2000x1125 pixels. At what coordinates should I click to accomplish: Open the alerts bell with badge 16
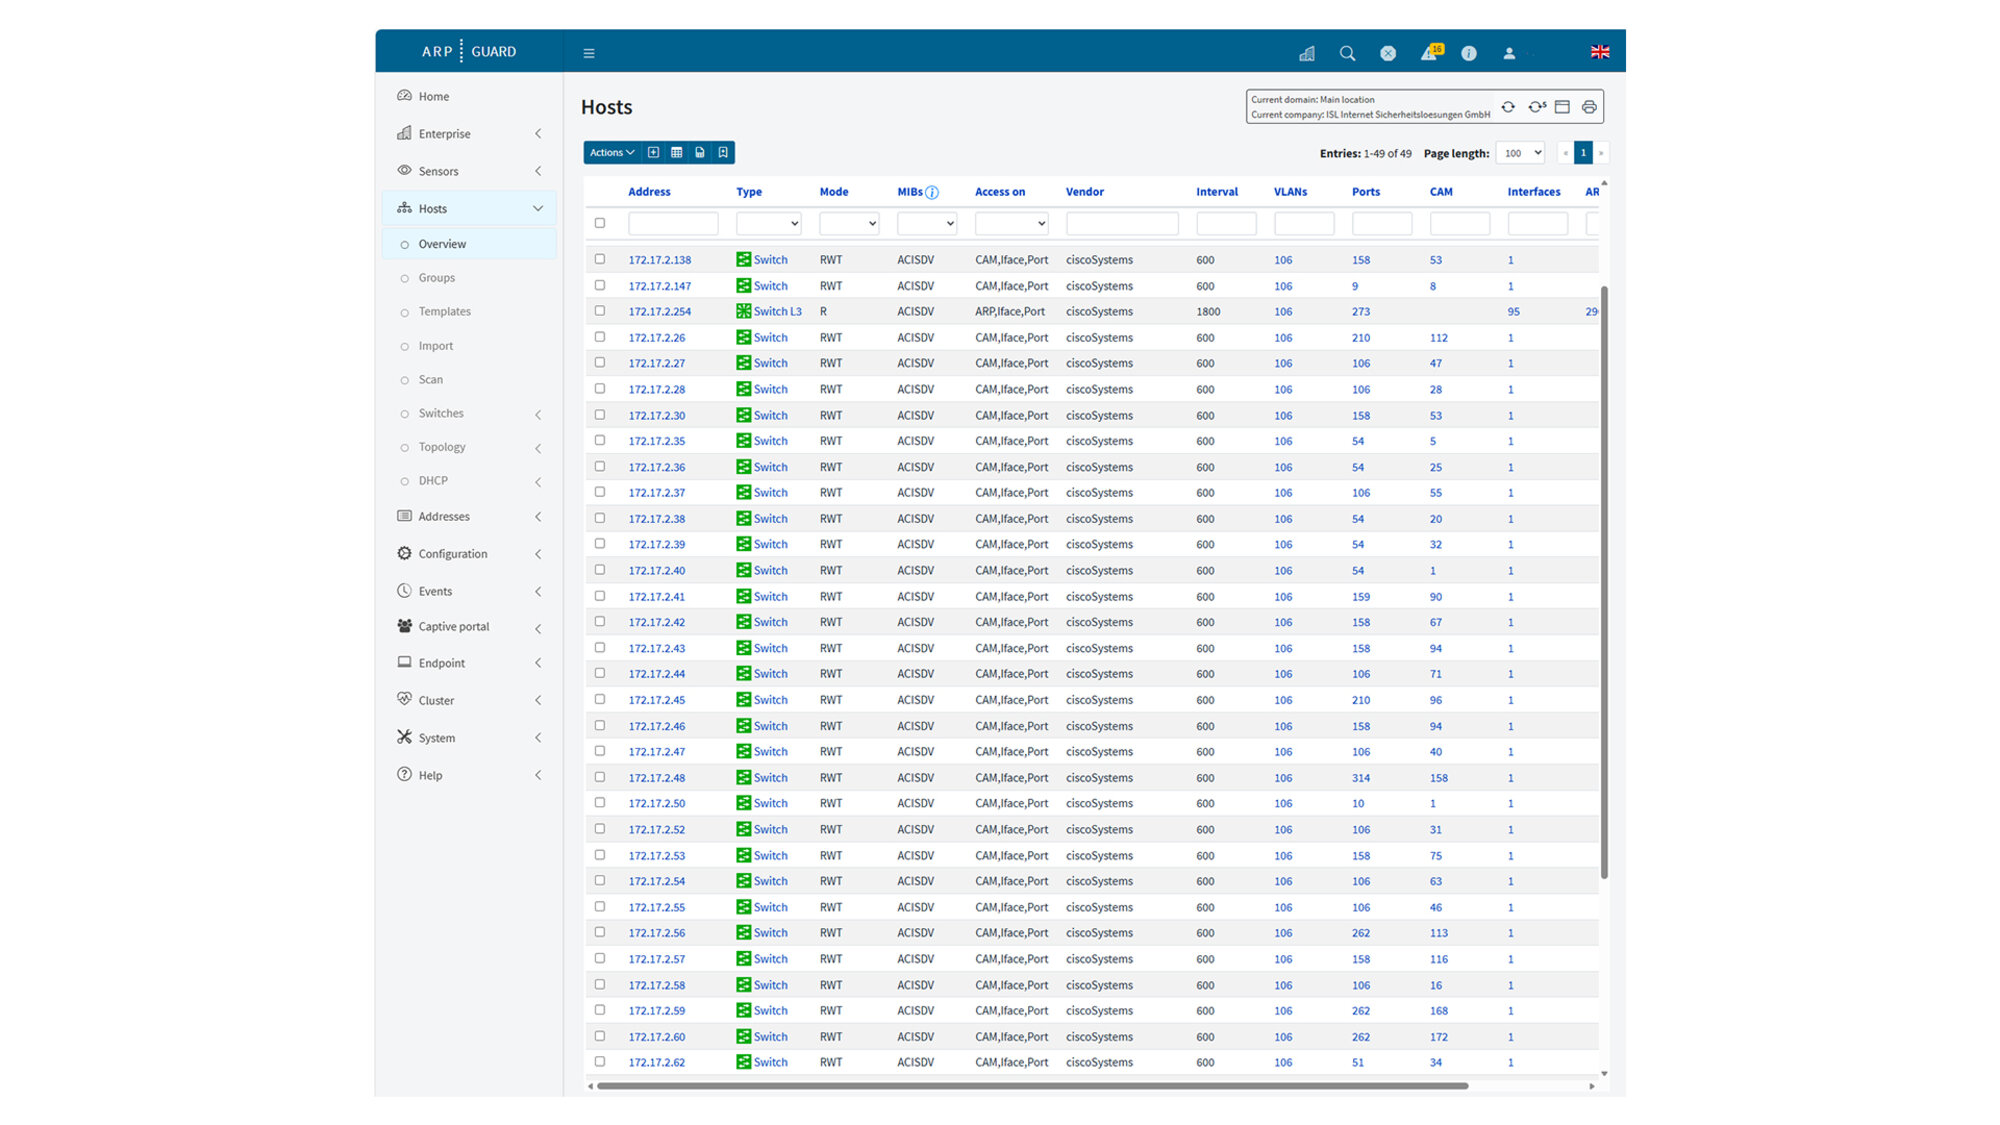pos(1429,53)
